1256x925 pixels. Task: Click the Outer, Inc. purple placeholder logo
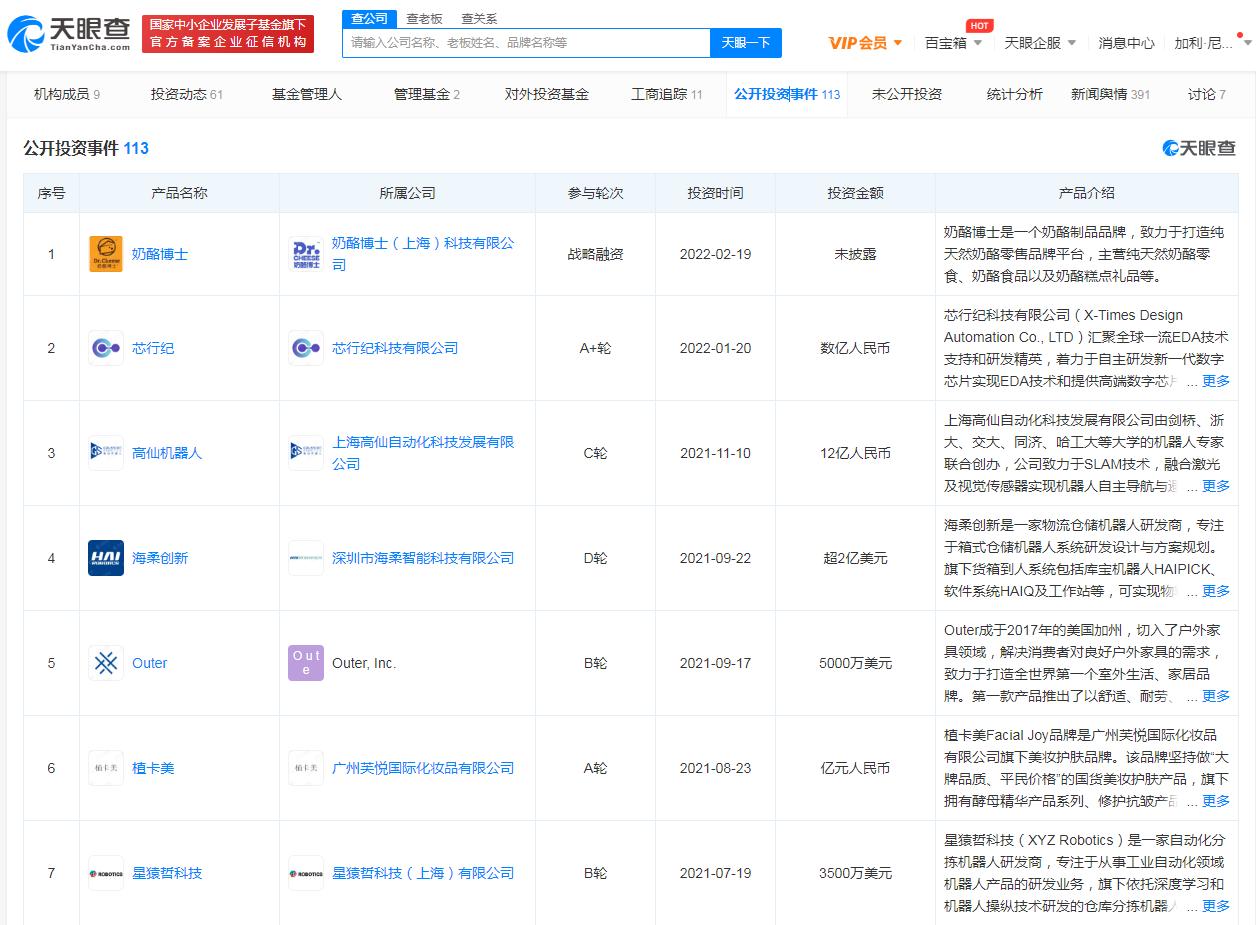tap(306, 663)
